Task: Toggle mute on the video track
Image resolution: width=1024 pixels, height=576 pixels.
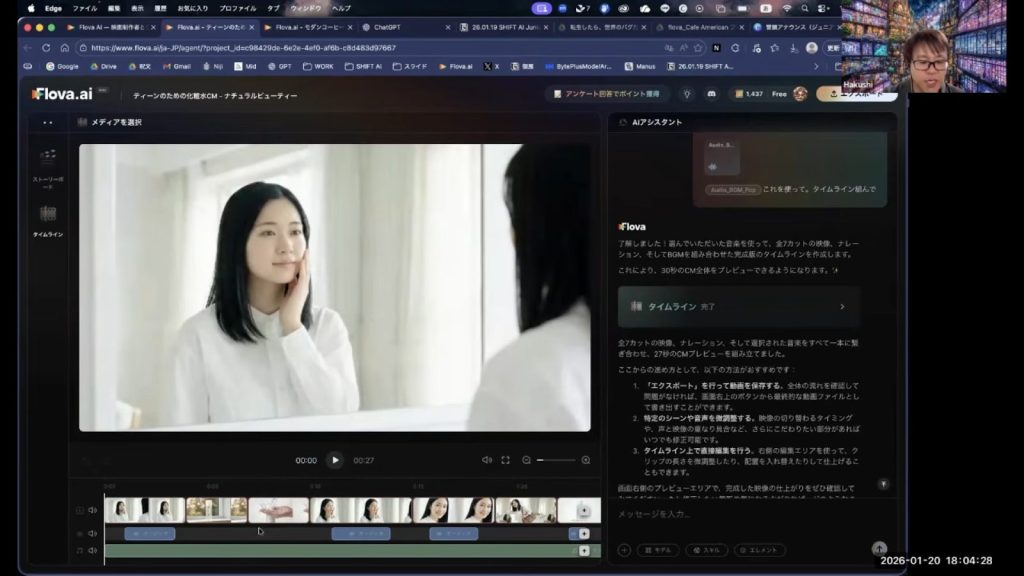Action: (92, 510)
